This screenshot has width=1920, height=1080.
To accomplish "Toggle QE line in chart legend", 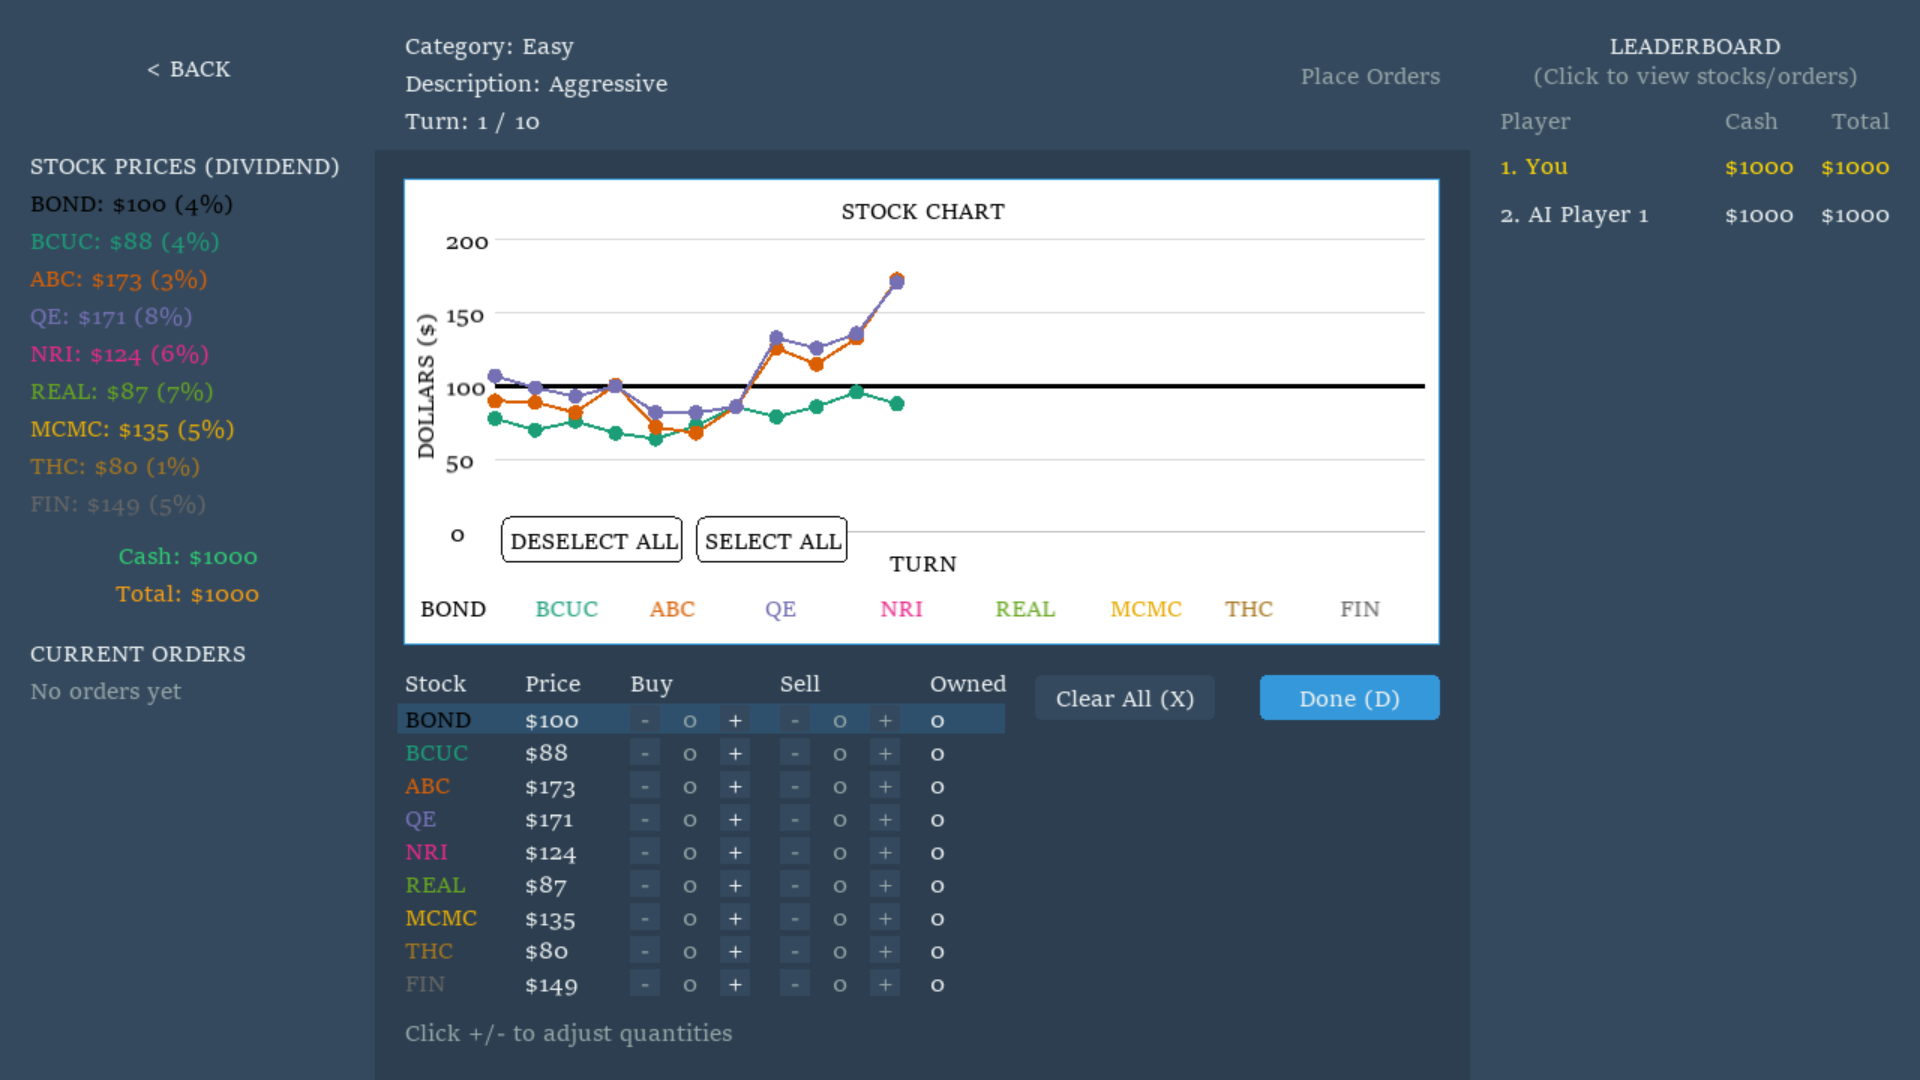I will click(781, 609).
